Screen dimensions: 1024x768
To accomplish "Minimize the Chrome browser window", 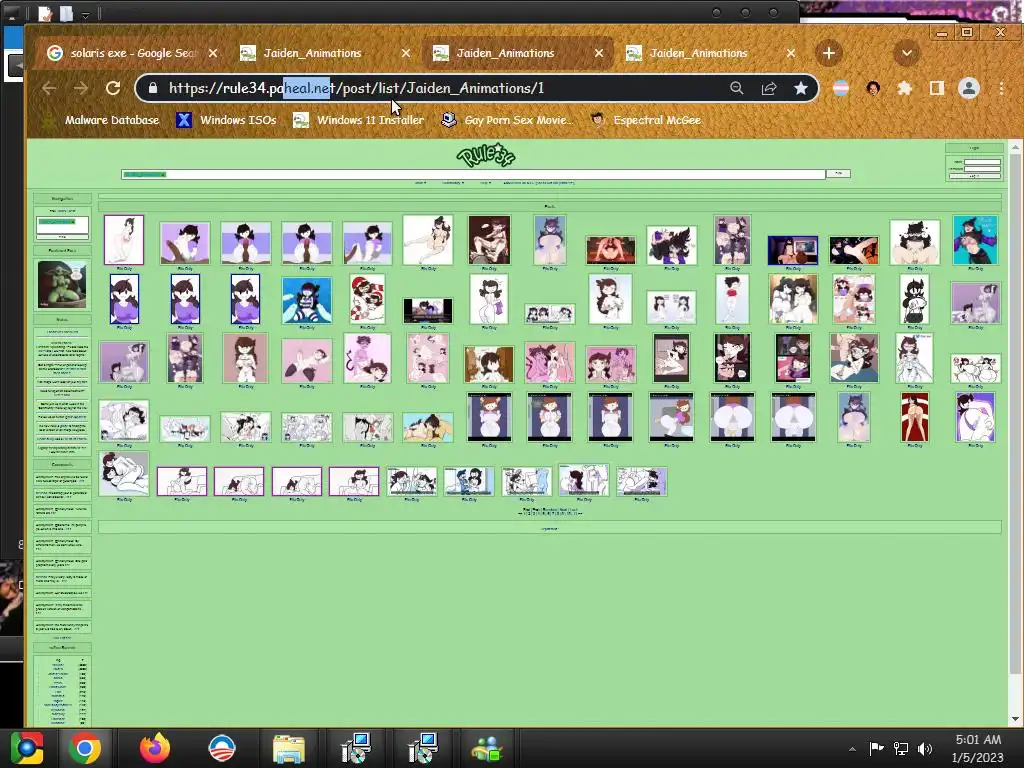I will pyautogui.click(x=942, y=33).
